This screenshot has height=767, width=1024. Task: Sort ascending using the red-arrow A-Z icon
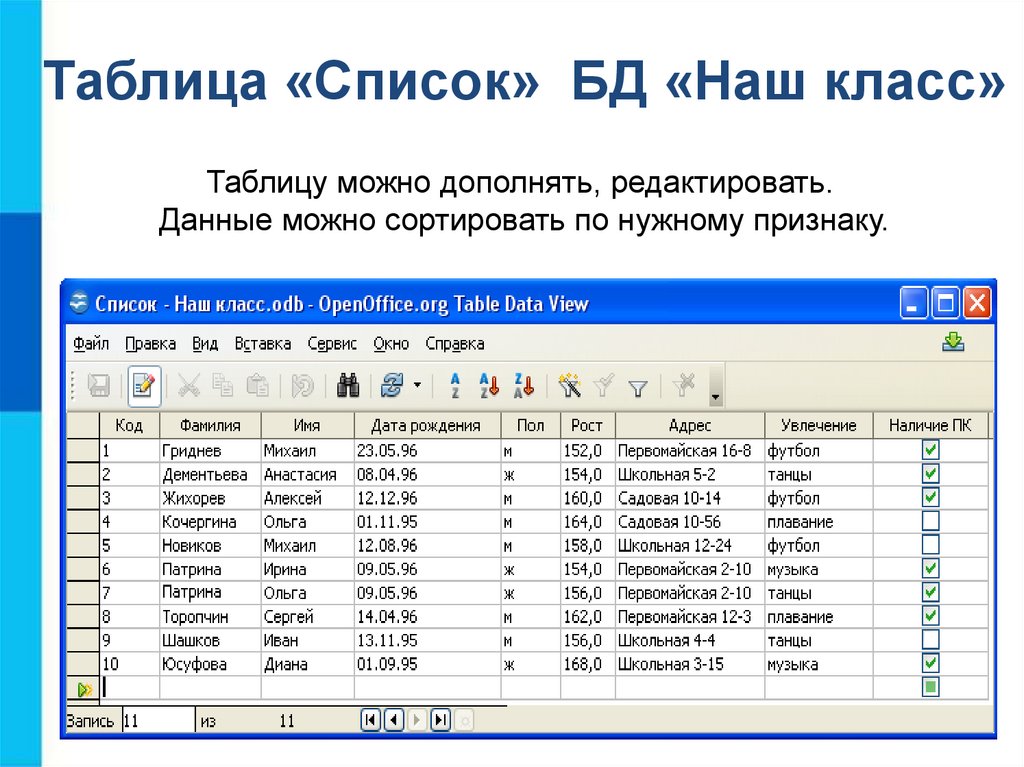[489, 386]
